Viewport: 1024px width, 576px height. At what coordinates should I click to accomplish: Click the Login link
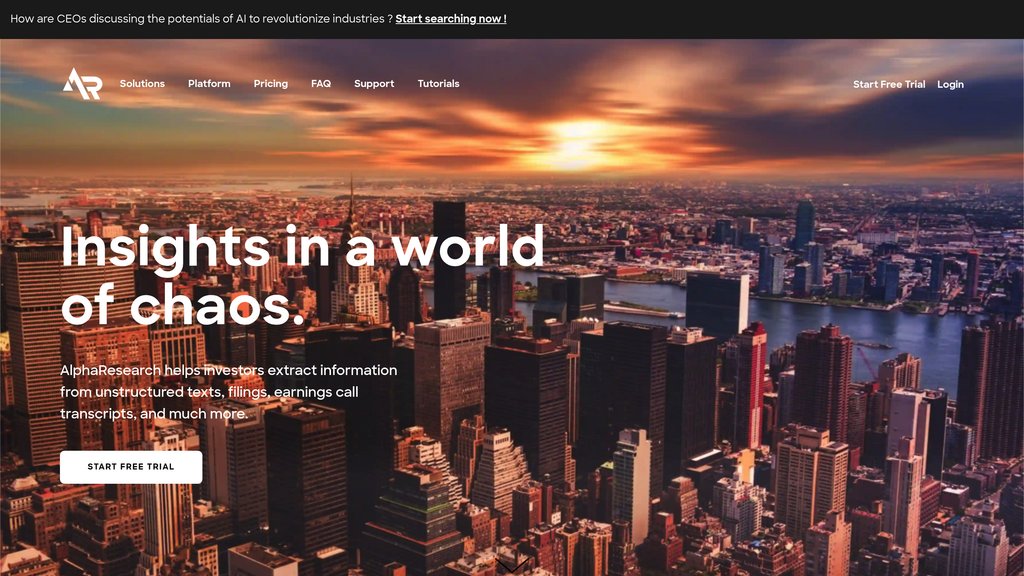(x=950, y=85)
